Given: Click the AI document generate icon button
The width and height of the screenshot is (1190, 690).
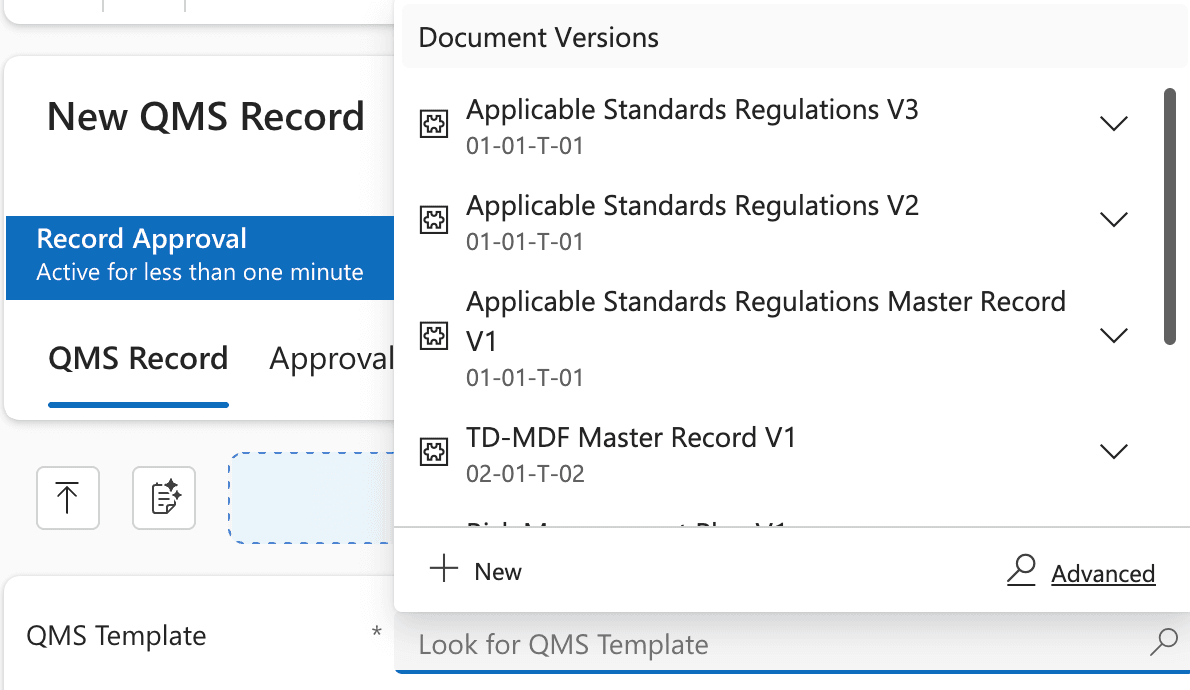Looking at the screenshot, I should coord(164,498).
